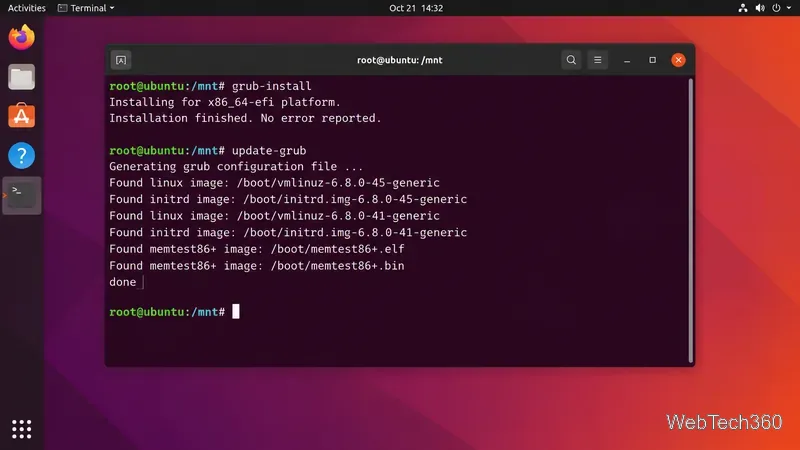Image resolution: width=800 pixels, height=450 pixels.
Task: Click the "done" output line
Action: pyautogui.click(x=122, y=282)
